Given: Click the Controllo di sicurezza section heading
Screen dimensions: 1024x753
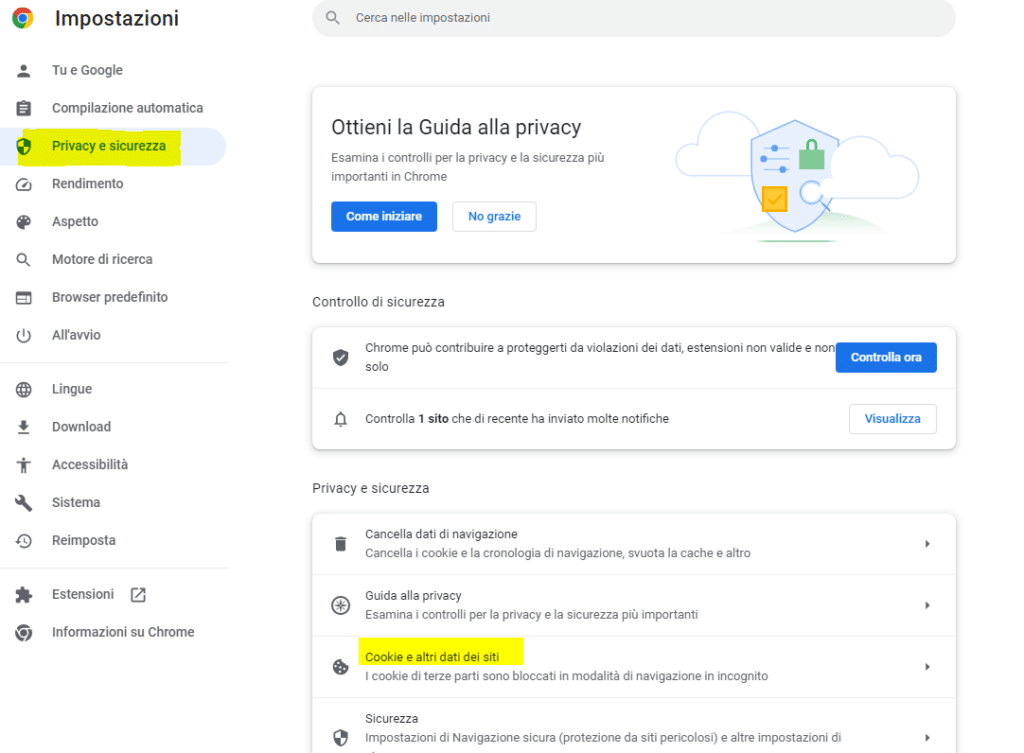Looking at the screenshot, I should 378,302.
